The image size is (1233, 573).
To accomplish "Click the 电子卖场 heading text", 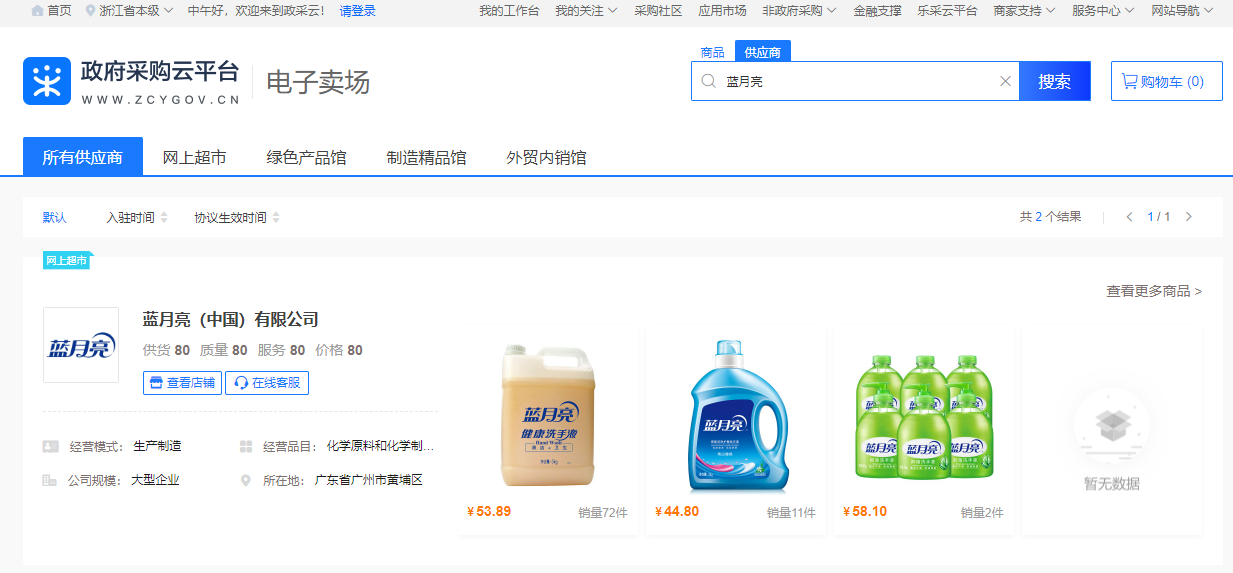I will [318, 82].
